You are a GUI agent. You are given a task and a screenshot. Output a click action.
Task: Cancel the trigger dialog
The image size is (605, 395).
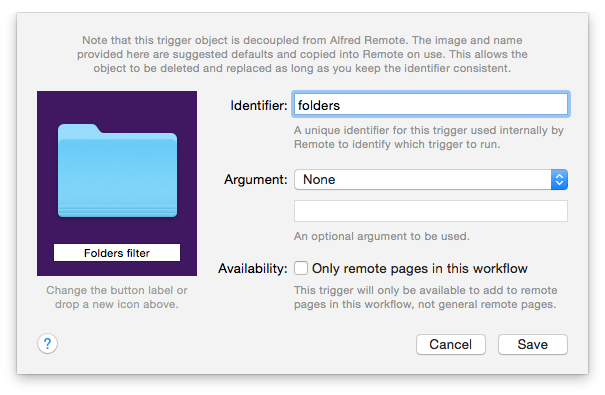(451, 344)
